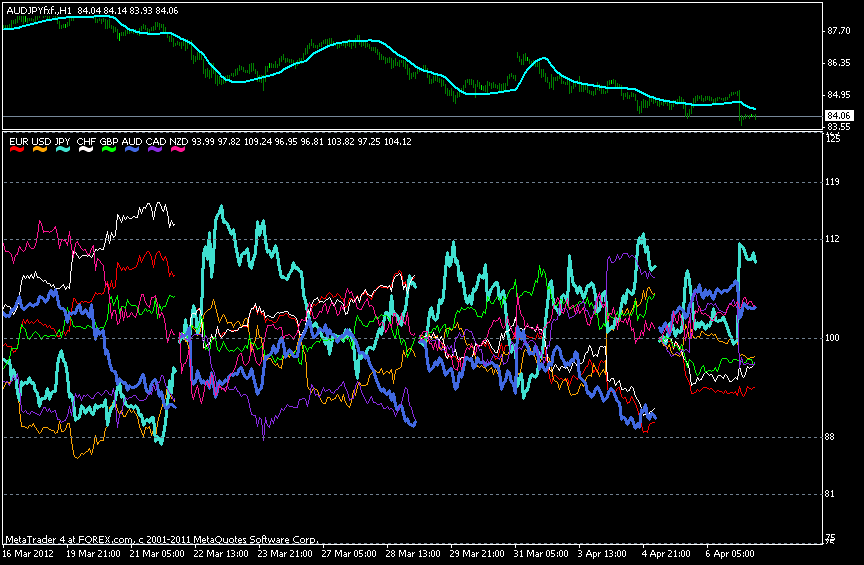
Task: Click the 23 Mar 21:00 time label
Action: pos(285,554)
